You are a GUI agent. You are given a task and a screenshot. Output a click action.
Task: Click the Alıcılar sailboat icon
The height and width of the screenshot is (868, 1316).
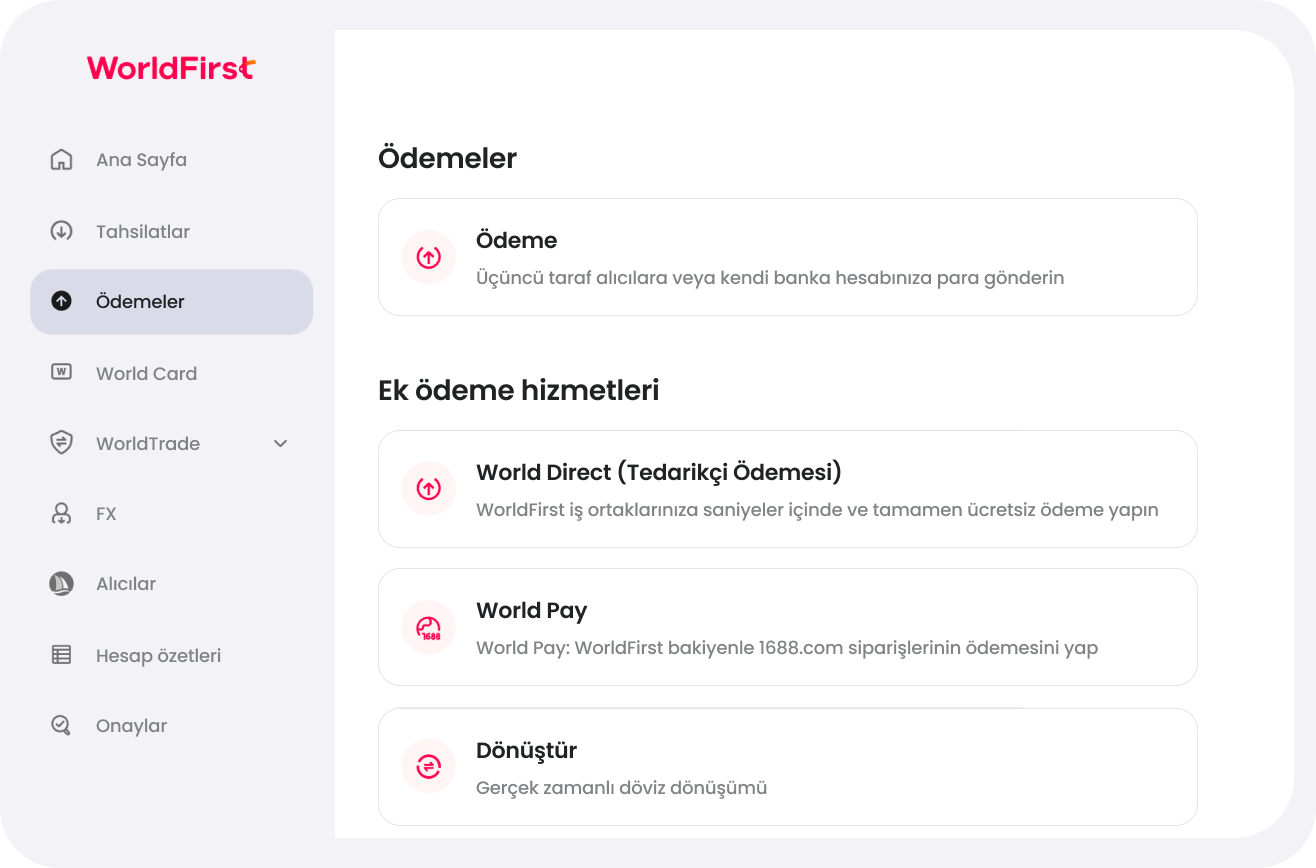click(61, 584)
